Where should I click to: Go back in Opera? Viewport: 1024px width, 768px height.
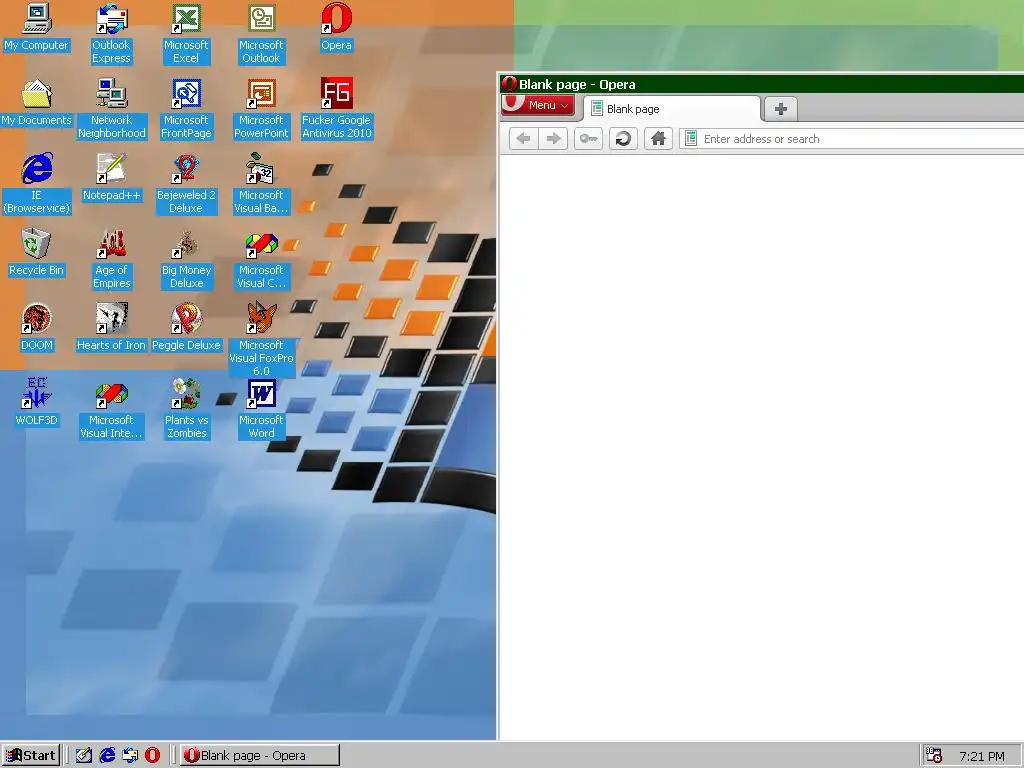(x=523, y=138)
